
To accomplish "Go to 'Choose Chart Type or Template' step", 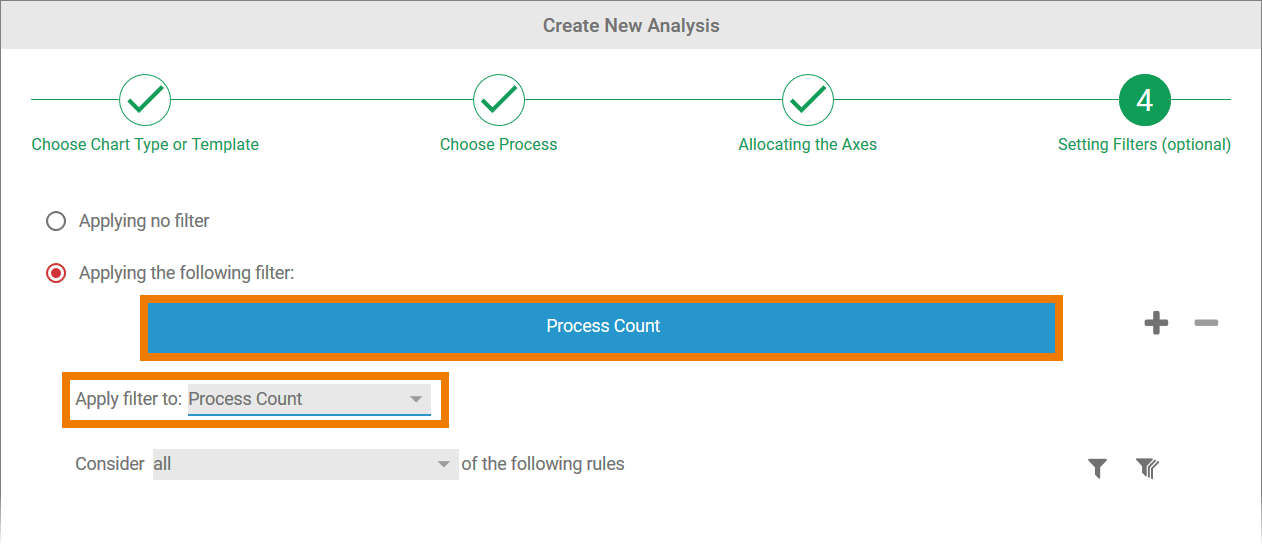I will (145, 145).
